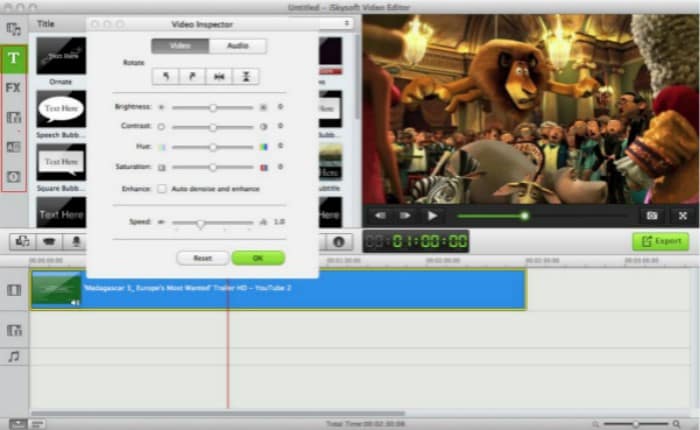The image size is (700, 430).
Task: Play the video preview
Action: click(x=432, y=216)
